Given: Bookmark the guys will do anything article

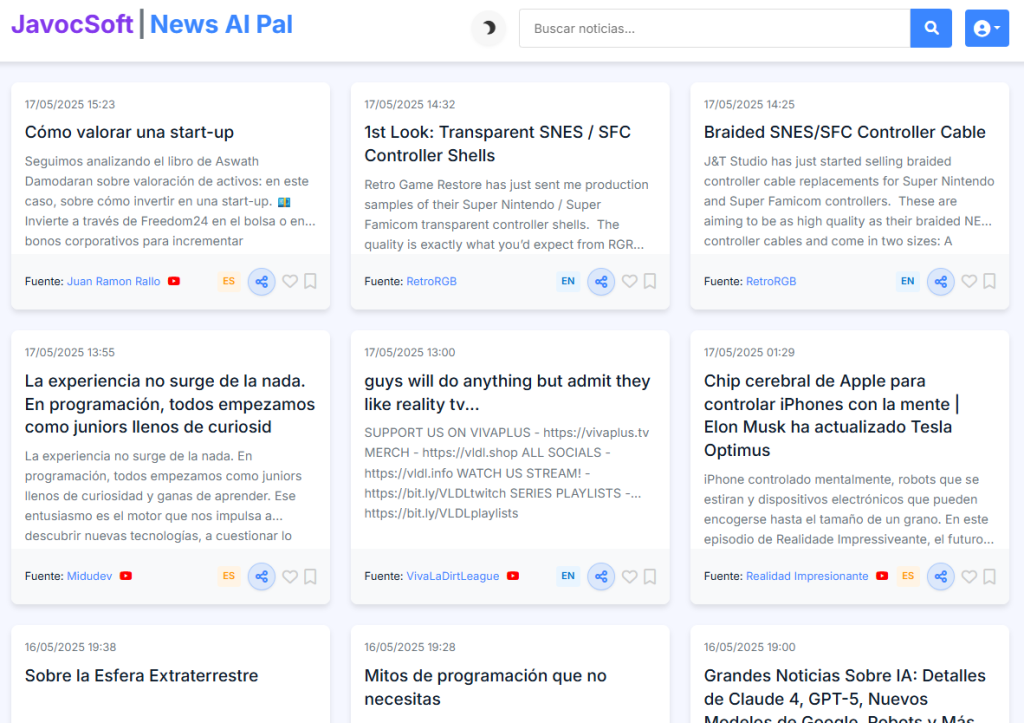Looking at the screenshot, I should tap(650, 577).
